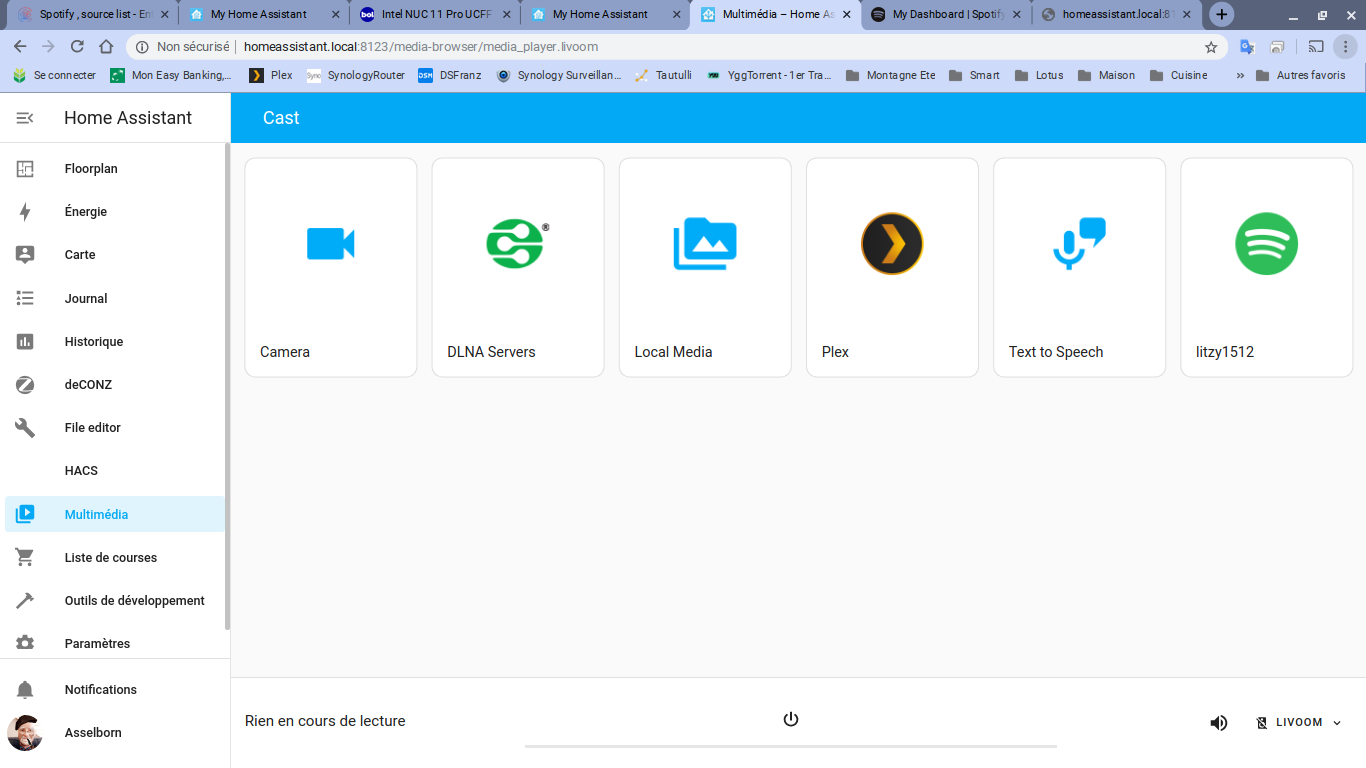Click the Google Translate extension icon
1366x768 pixels.
1247,47
